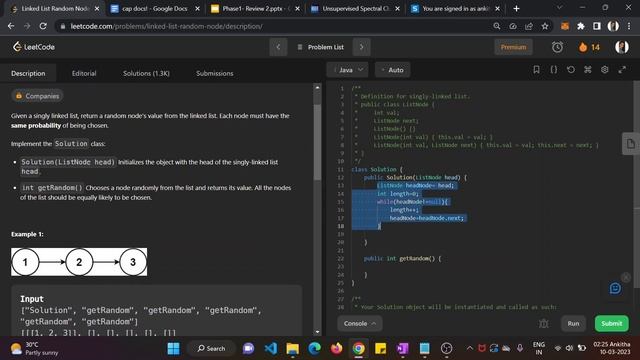
Task: Switch to Phase1 - Review 2.pptx tab
Action: click(x=256, y=9)
